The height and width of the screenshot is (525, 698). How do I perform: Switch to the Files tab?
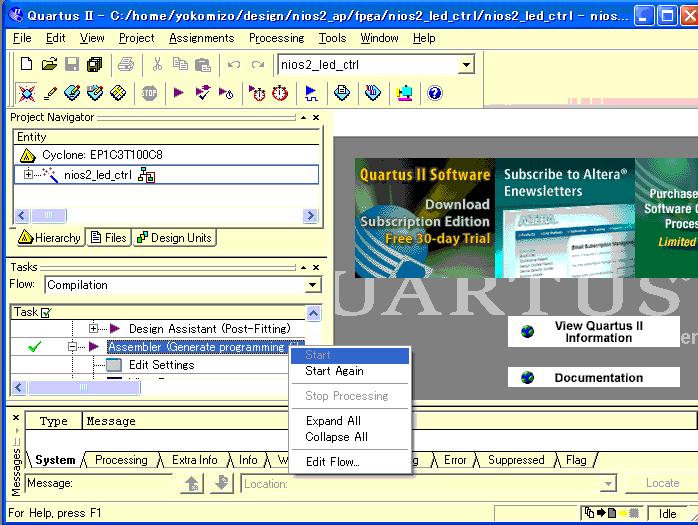[x=109, y=238]
